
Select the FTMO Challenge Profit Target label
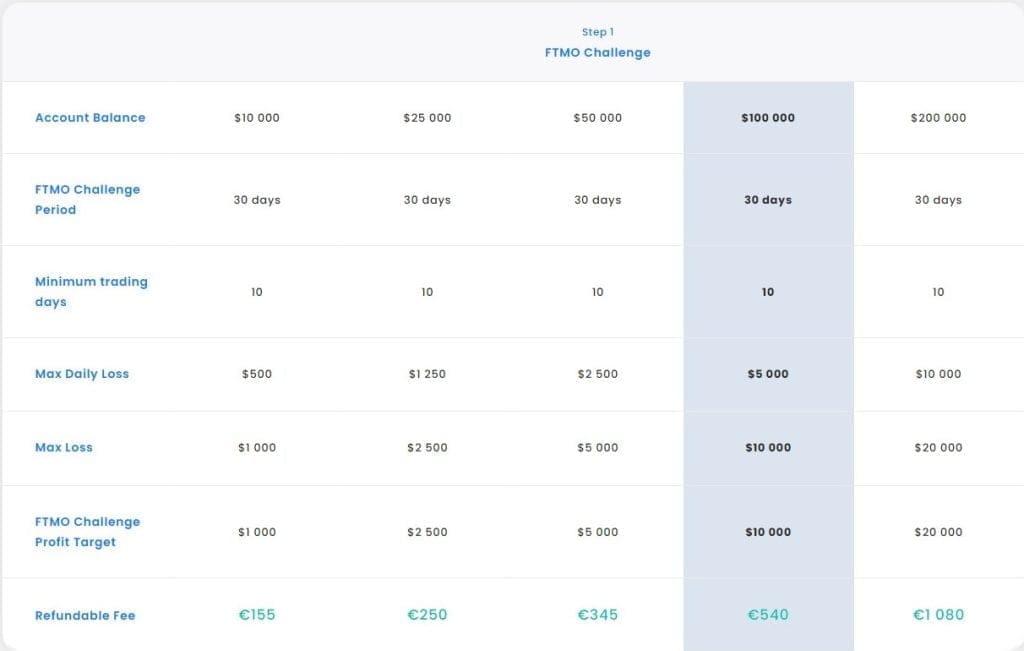(x=87, y=531)
